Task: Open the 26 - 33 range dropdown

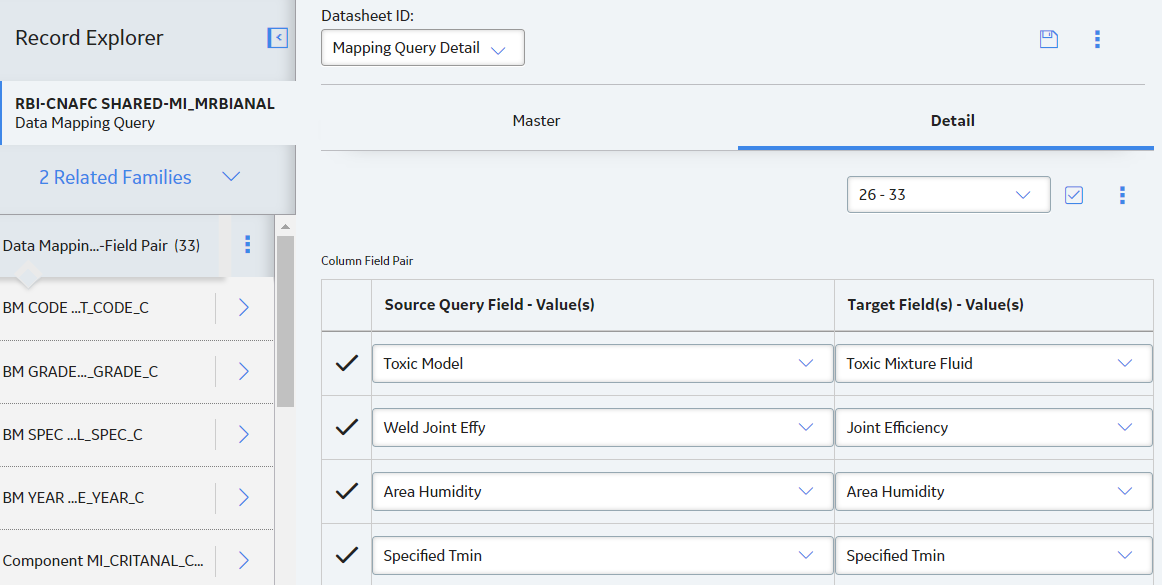Action: 949,195
